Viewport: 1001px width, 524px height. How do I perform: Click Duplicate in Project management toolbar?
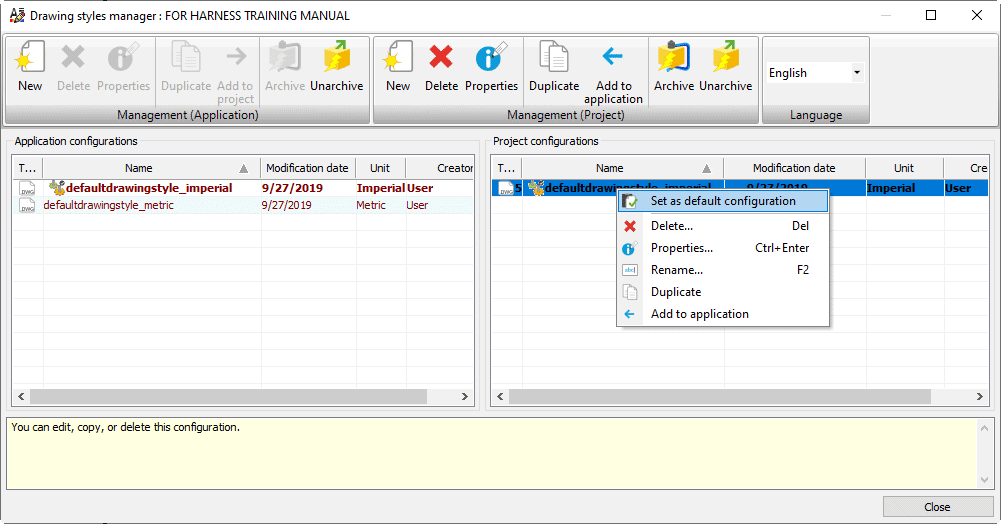[x=554, y=67]
